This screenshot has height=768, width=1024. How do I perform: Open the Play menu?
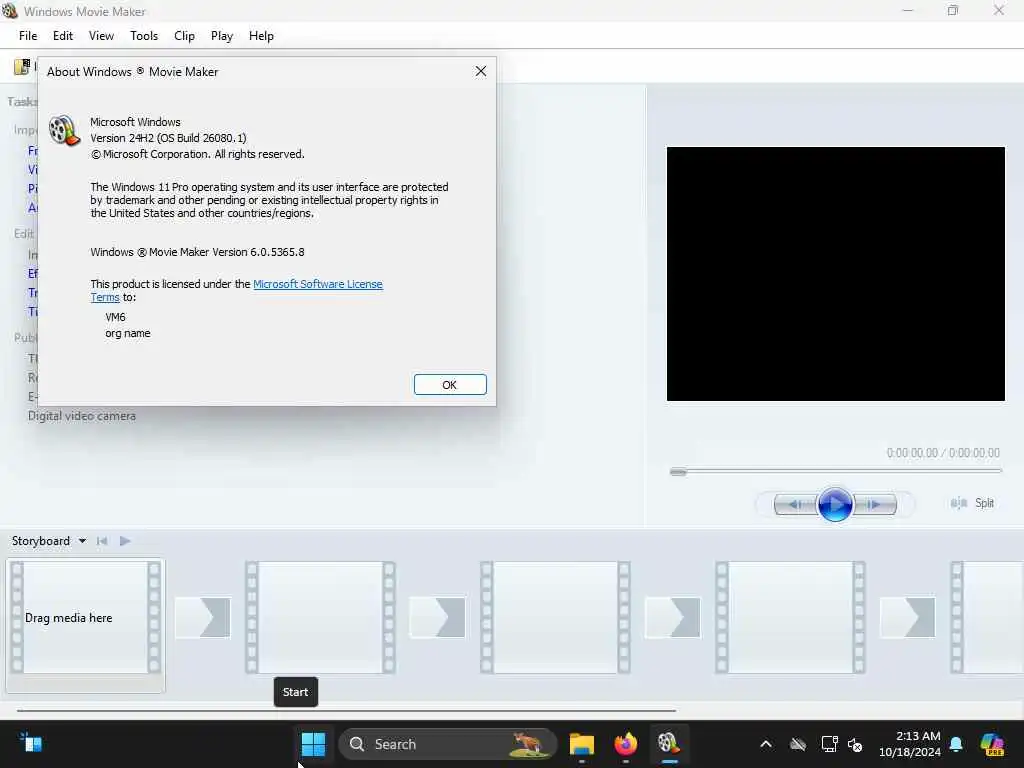click(x=222, y=36)
